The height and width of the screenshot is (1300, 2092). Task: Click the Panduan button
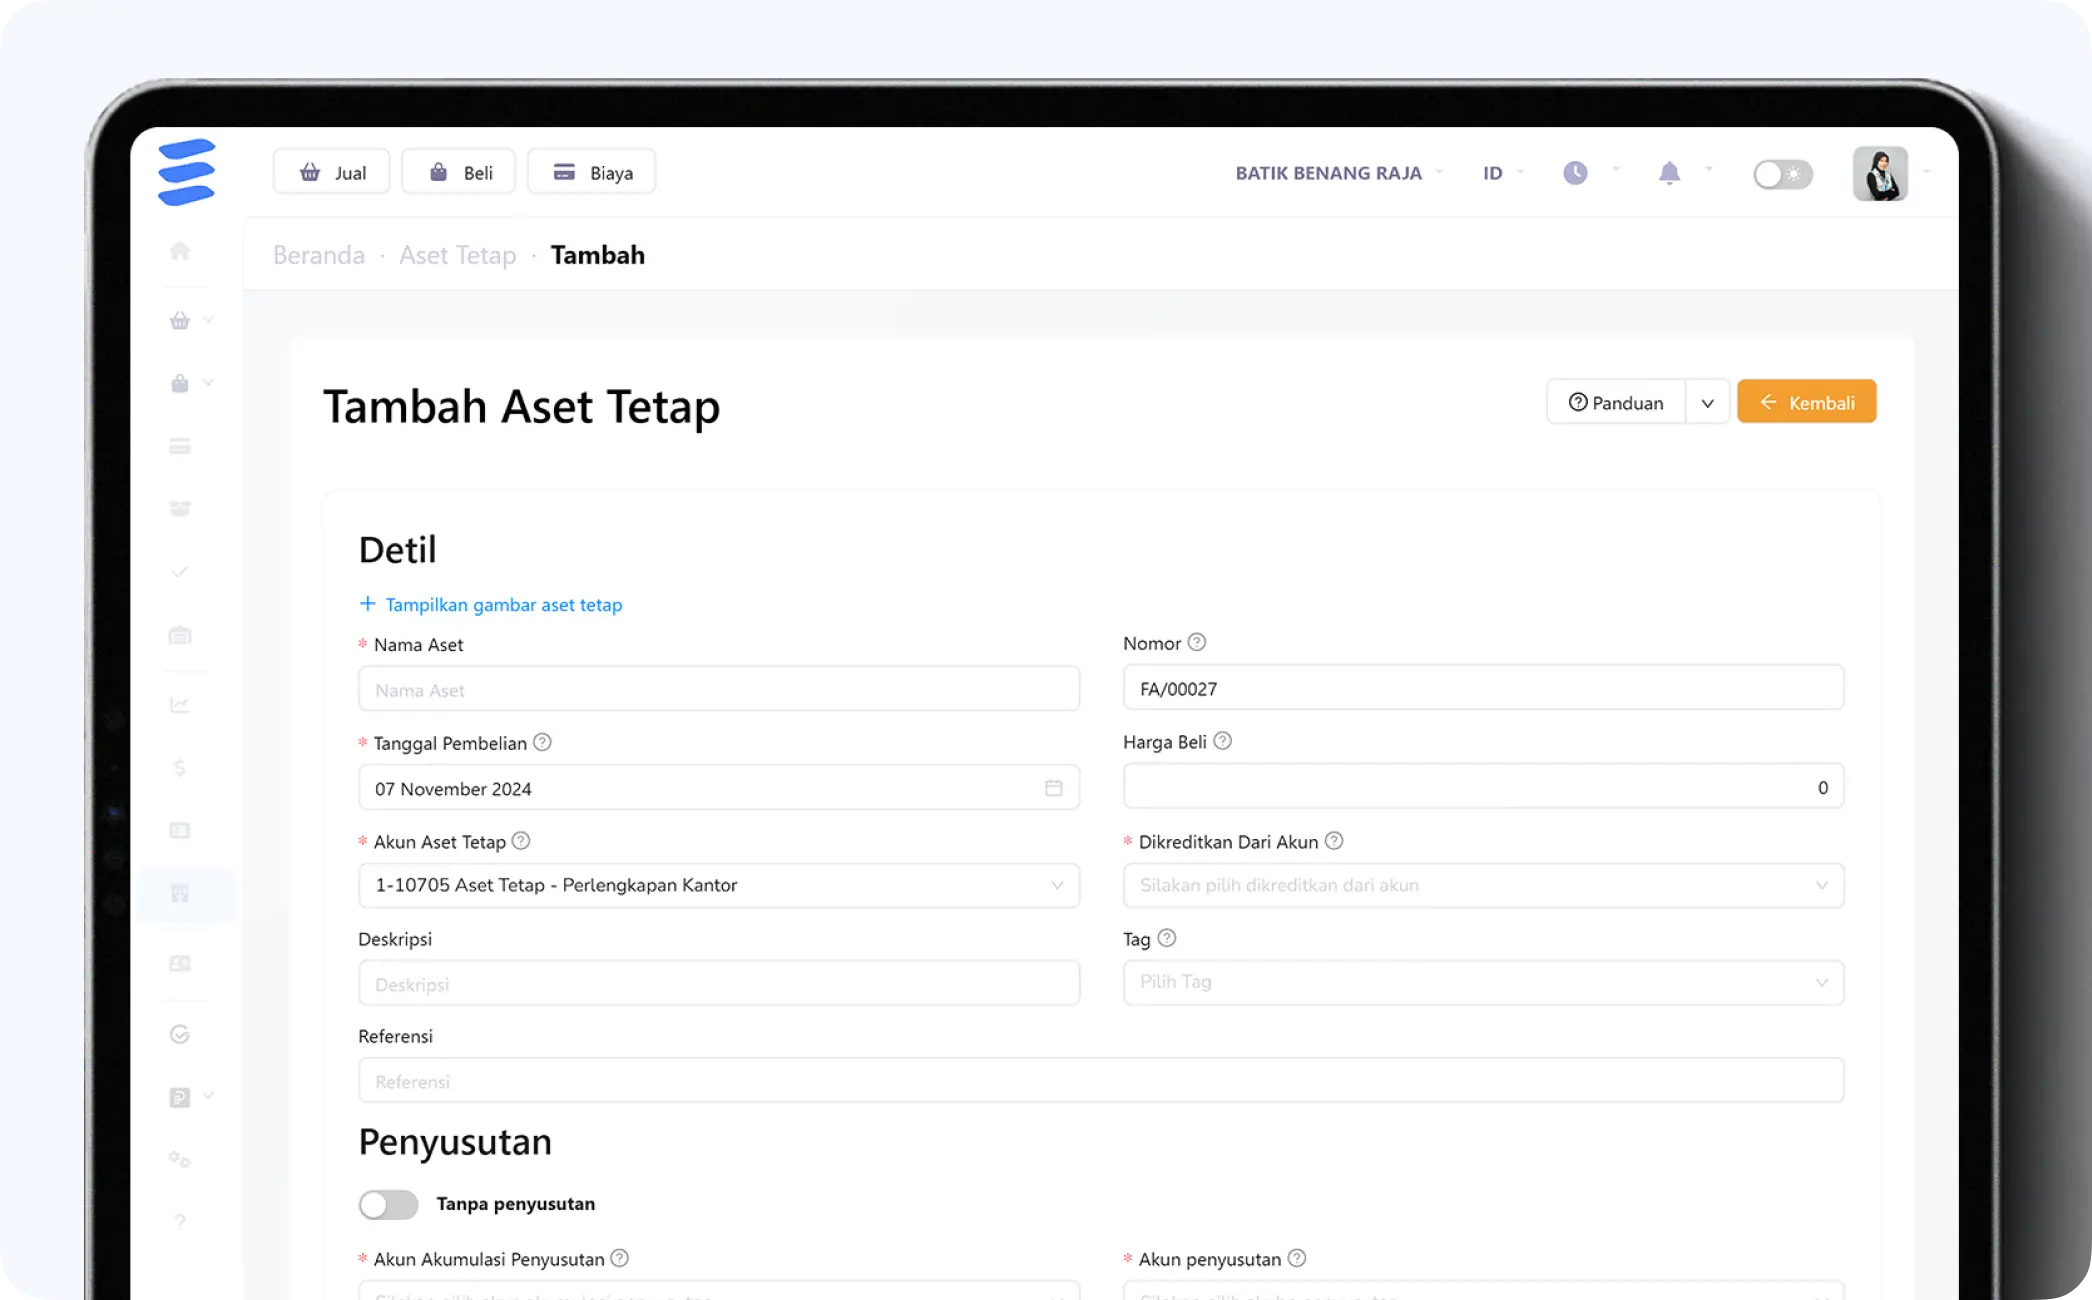click(1616, 402)
